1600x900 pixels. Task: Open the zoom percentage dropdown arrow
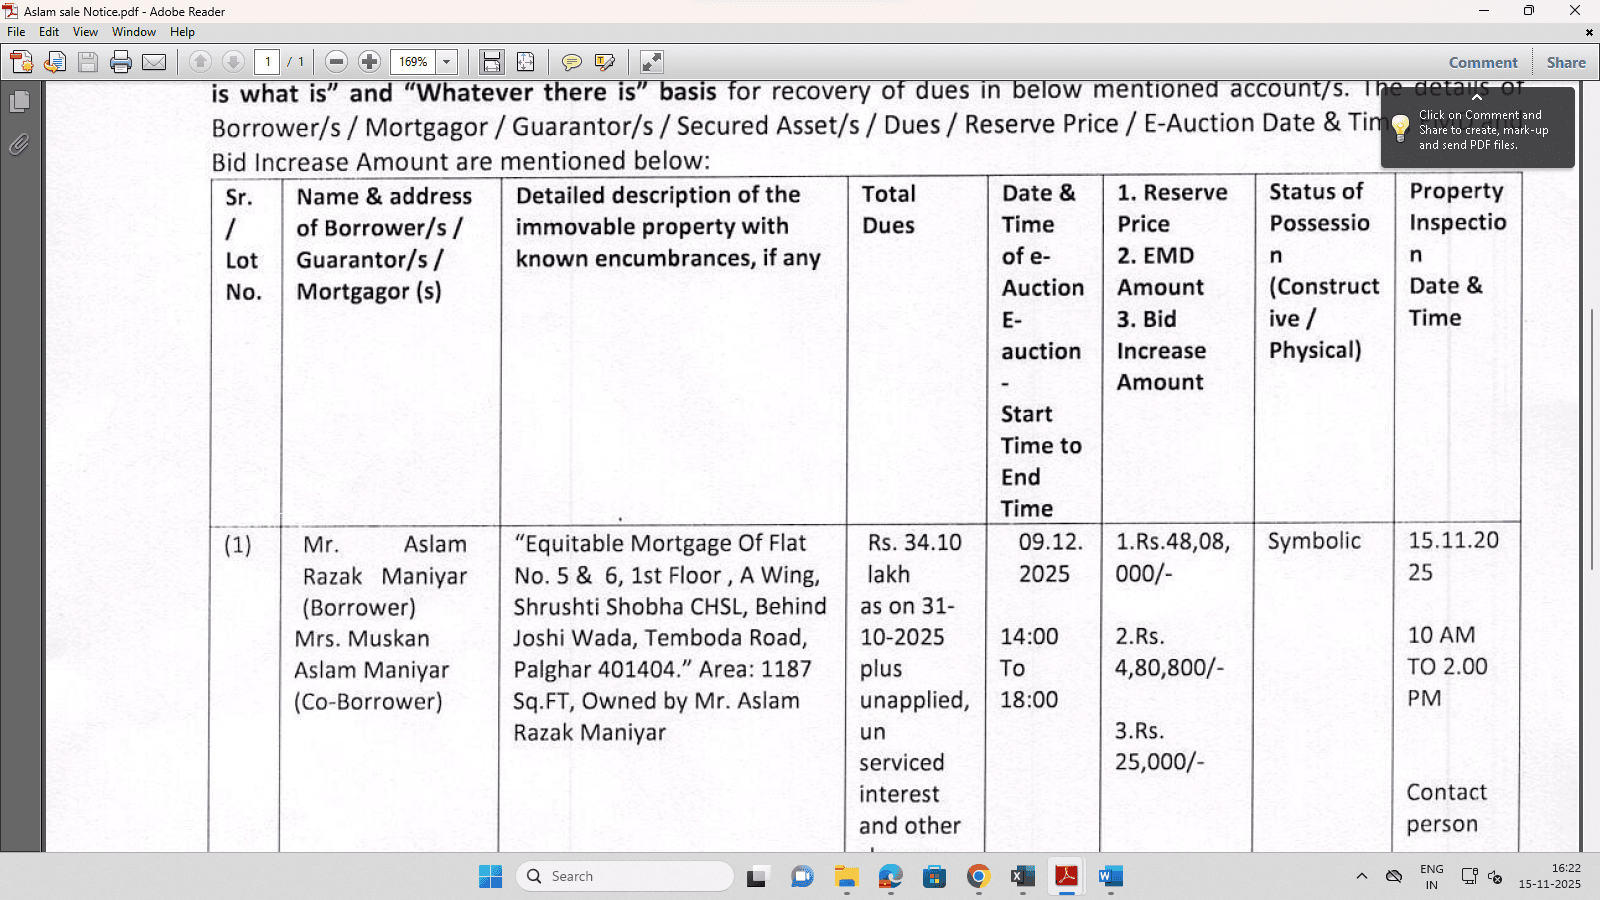click(447, 62)
